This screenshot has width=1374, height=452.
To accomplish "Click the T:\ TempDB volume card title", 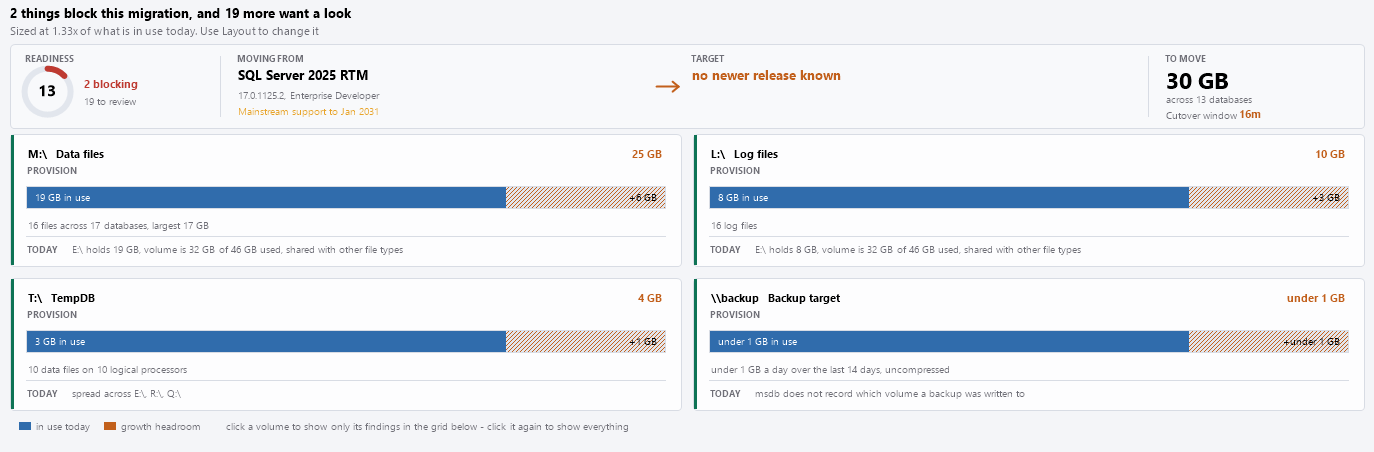I will (61, 298).
